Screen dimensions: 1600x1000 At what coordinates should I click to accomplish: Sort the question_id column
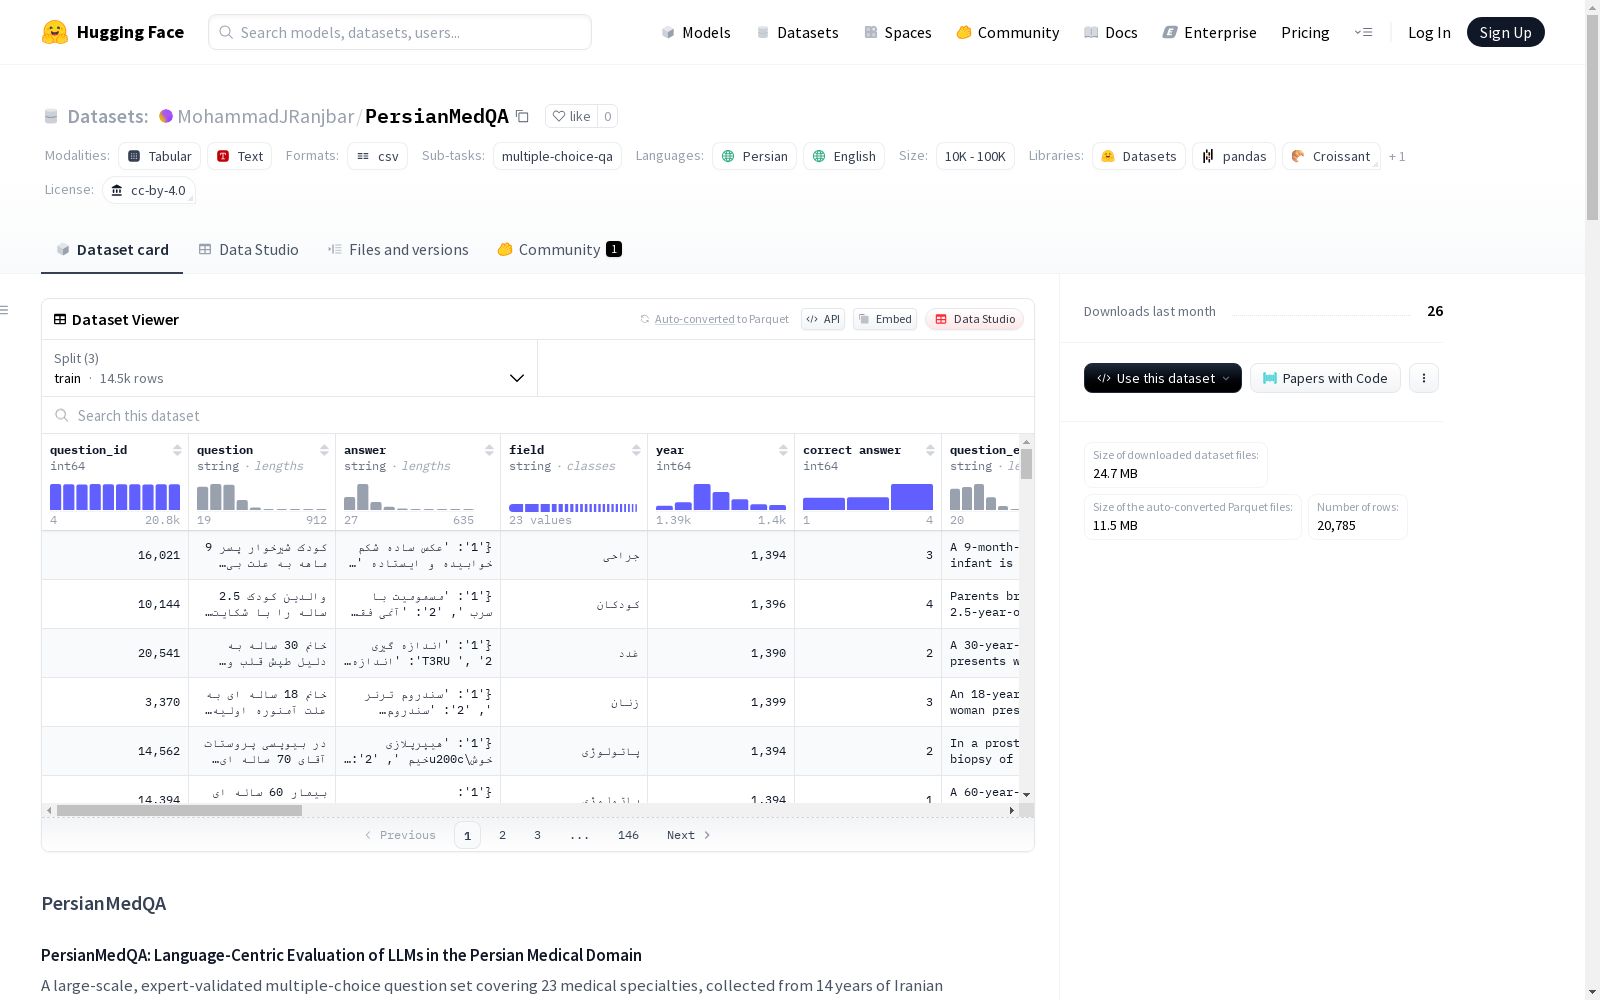click(177, 450)
